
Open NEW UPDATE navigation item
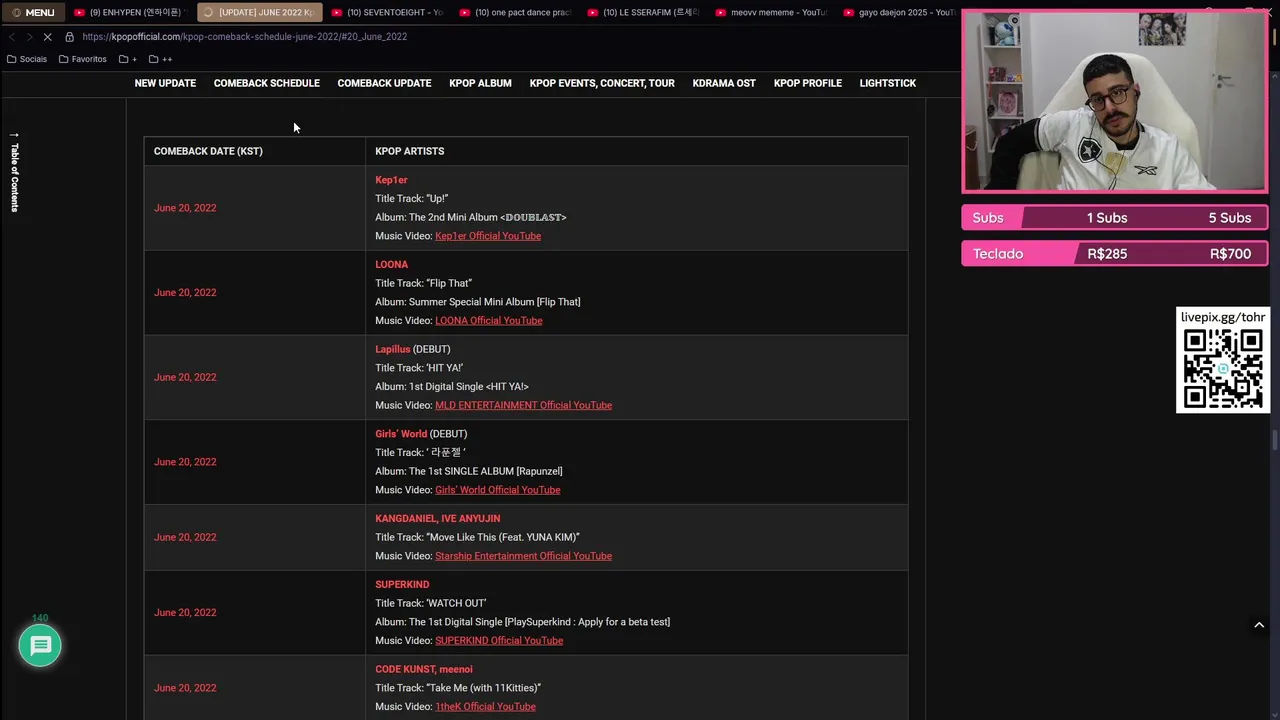click(x=165, y=83)
